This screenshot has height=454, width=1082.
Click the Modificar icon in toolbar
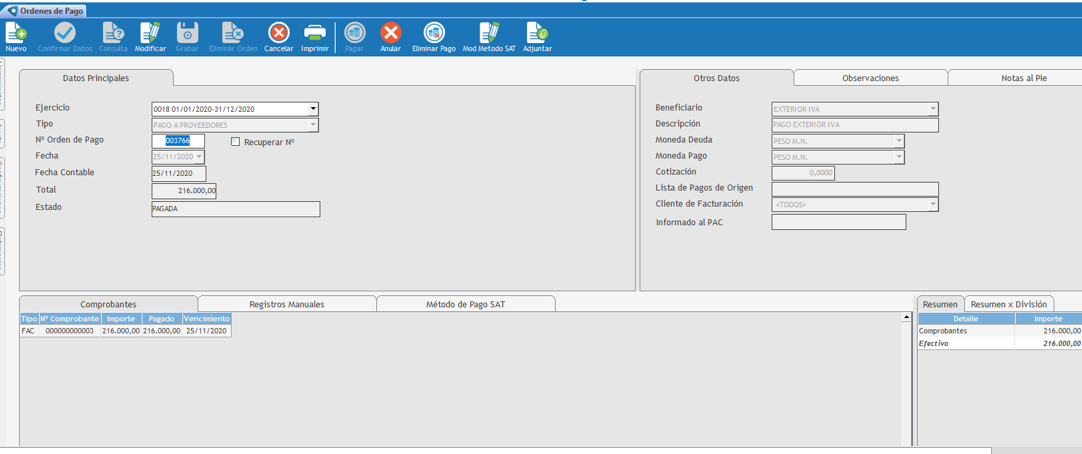(x=150, y=34)
